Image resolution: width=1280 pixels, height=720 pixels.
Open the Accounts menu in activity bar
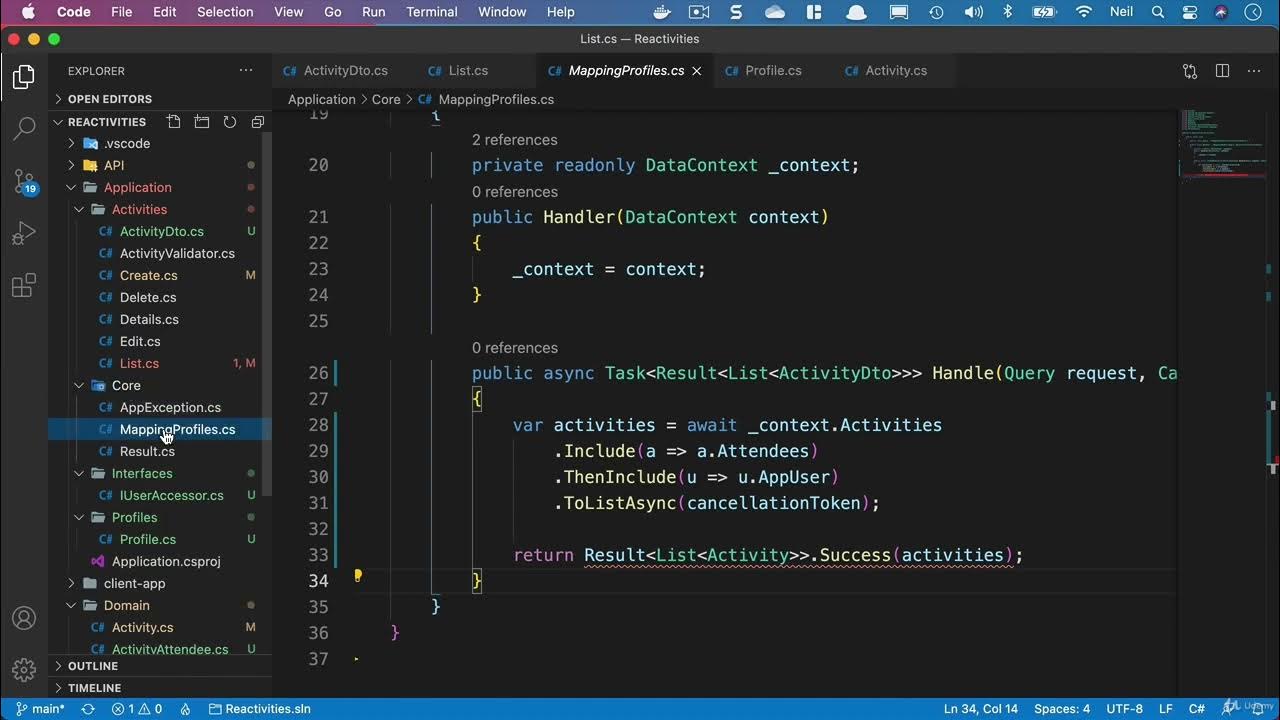pos(24,618)
